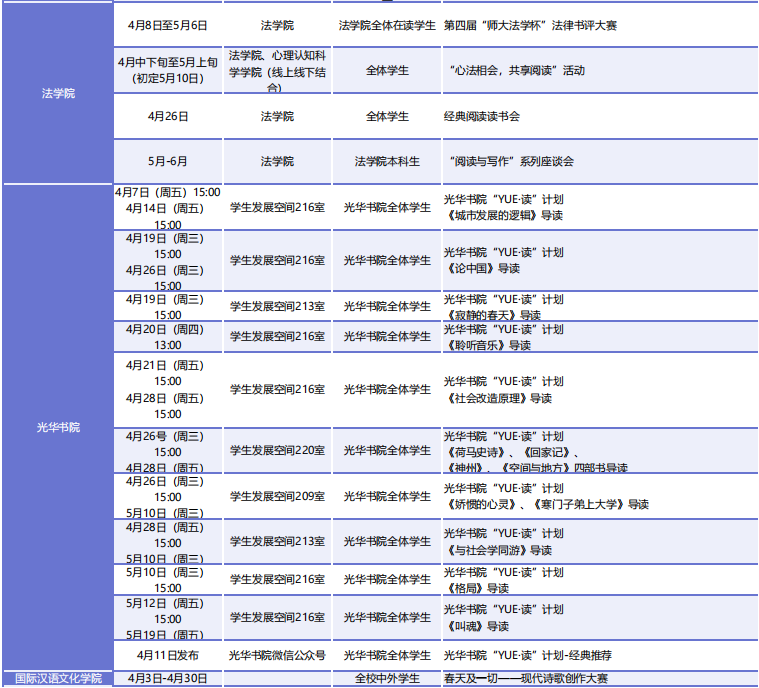Screen dimensions: 759x688
Task: Select the 法学院本科生 audience cell
Action: (387, 161)
